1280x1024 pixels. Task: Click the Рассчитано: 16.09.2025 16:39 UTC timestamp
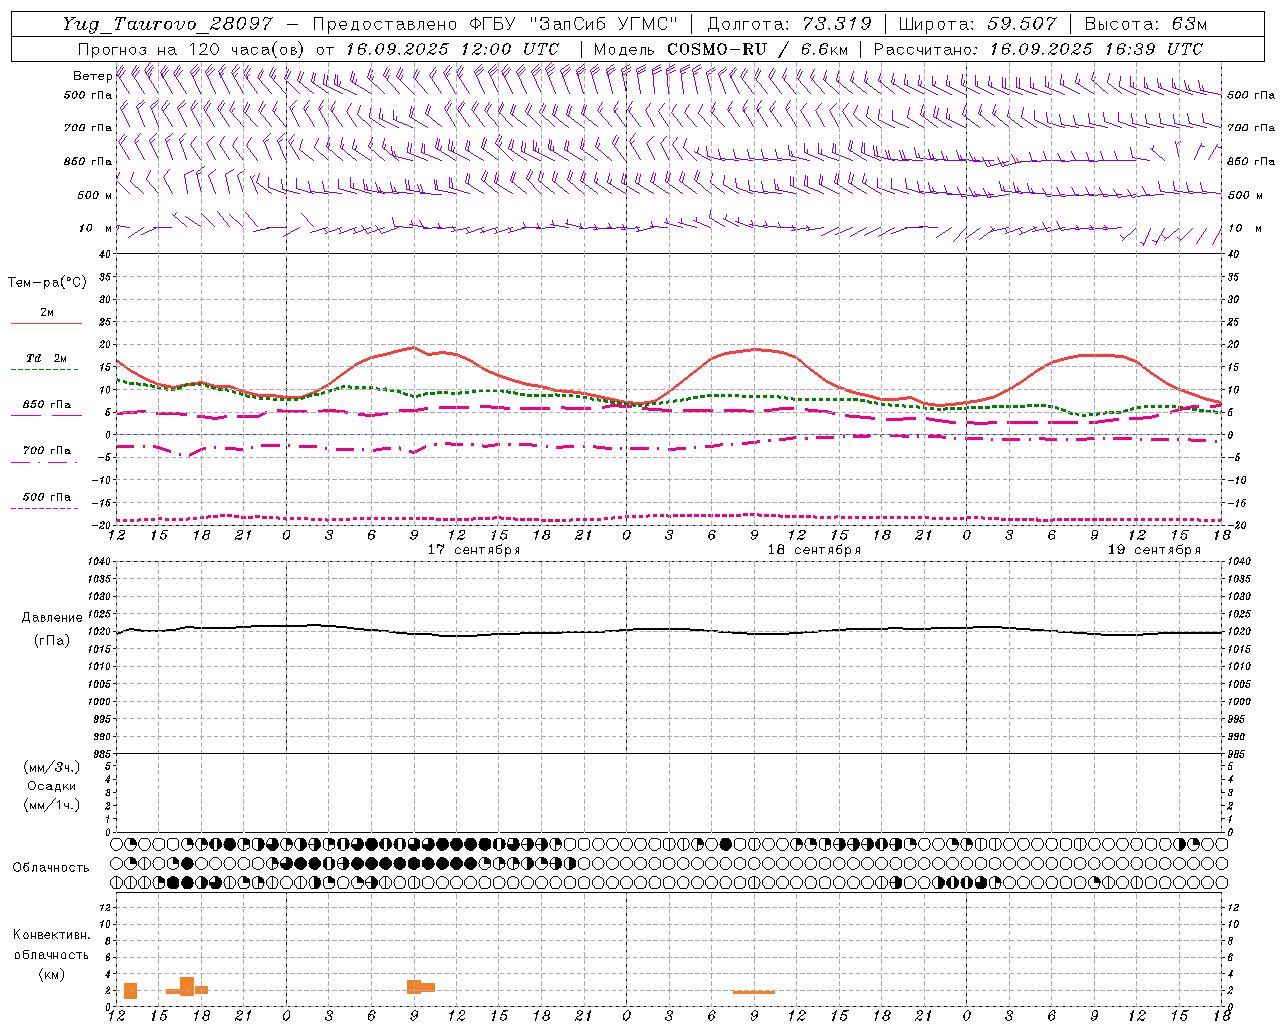coord(1038,49)
